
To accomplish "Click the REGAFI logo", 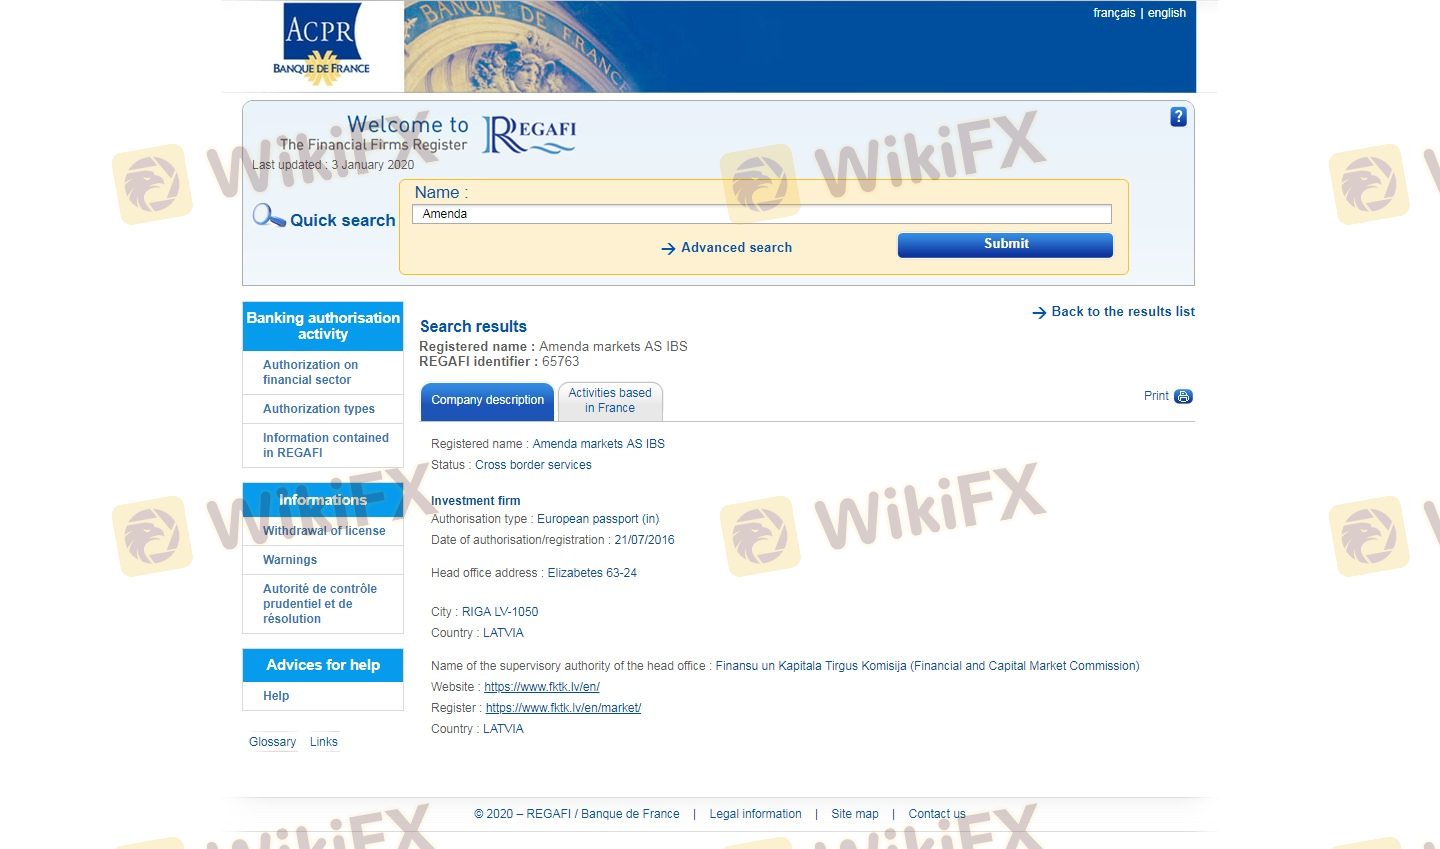I will pyautogui.click(x=529, y=135).
